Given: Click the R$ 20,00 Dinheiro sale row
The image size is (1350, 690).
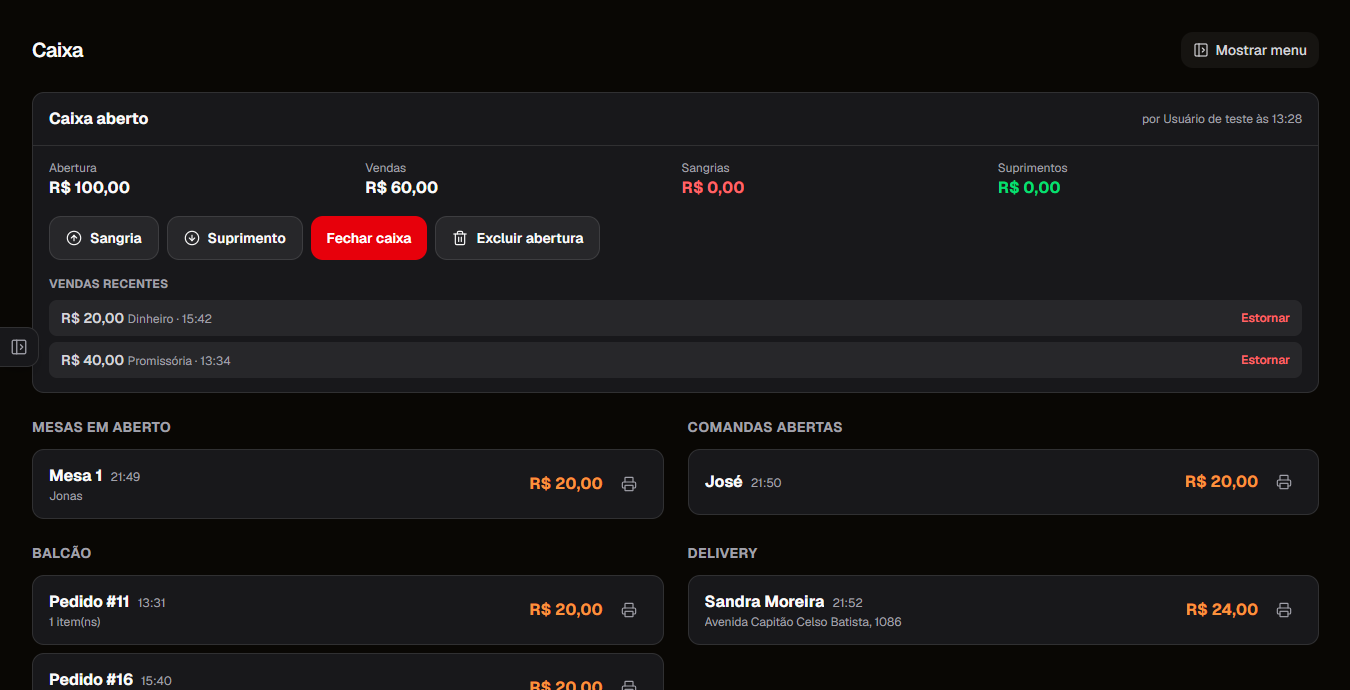Looking at the screenshot, I should (675, 318).
